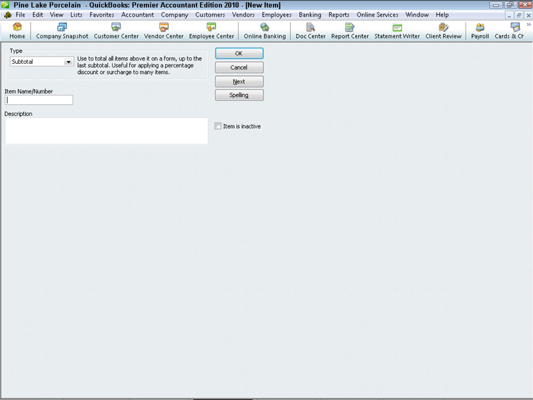Open Company Snapshot from the toolbar
Image resolution: width=533 pixels, height=400 pixels.
click(x=62, y=31)
